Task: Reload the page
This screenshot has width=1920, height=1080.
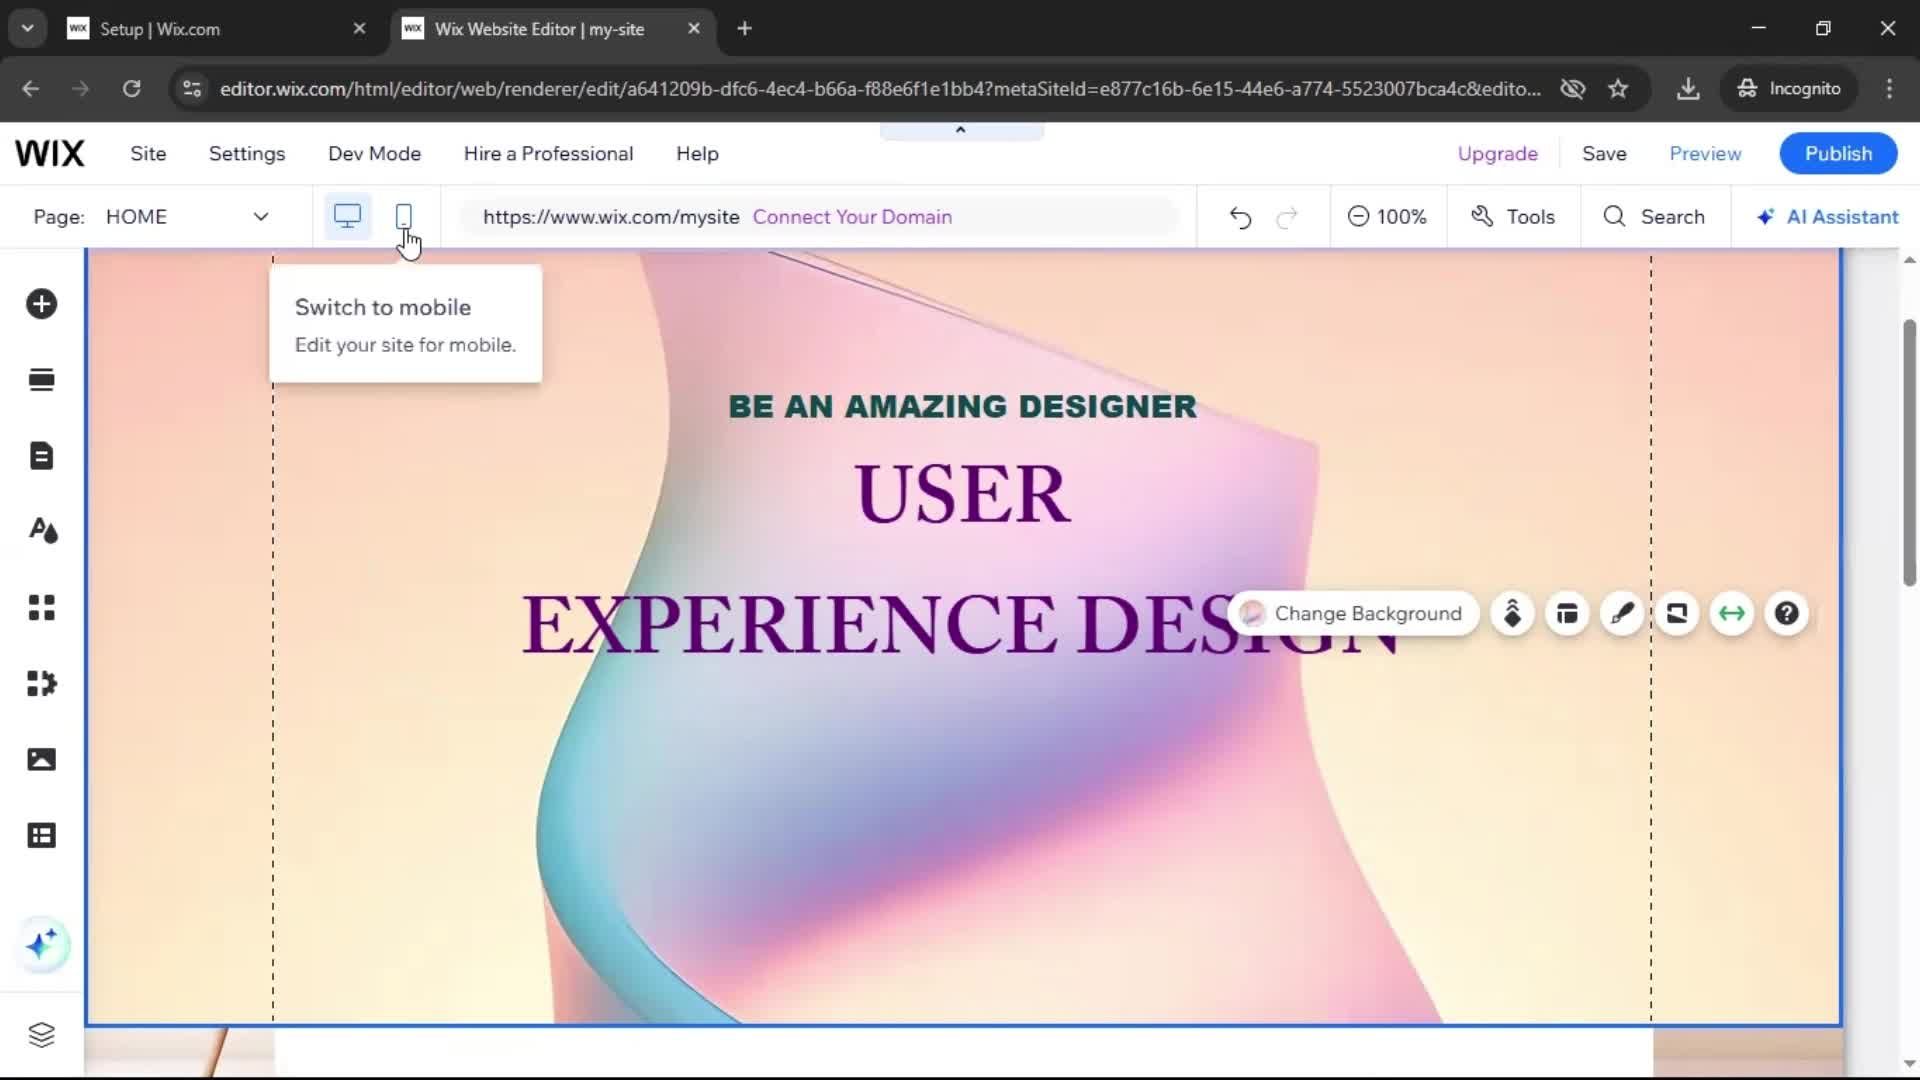Action: pyautogui.click(x=131, y=89)
